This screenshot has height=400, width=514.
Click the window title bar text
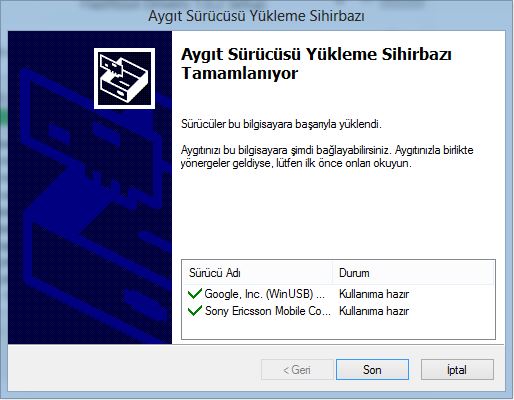click(x=256, y=16)
